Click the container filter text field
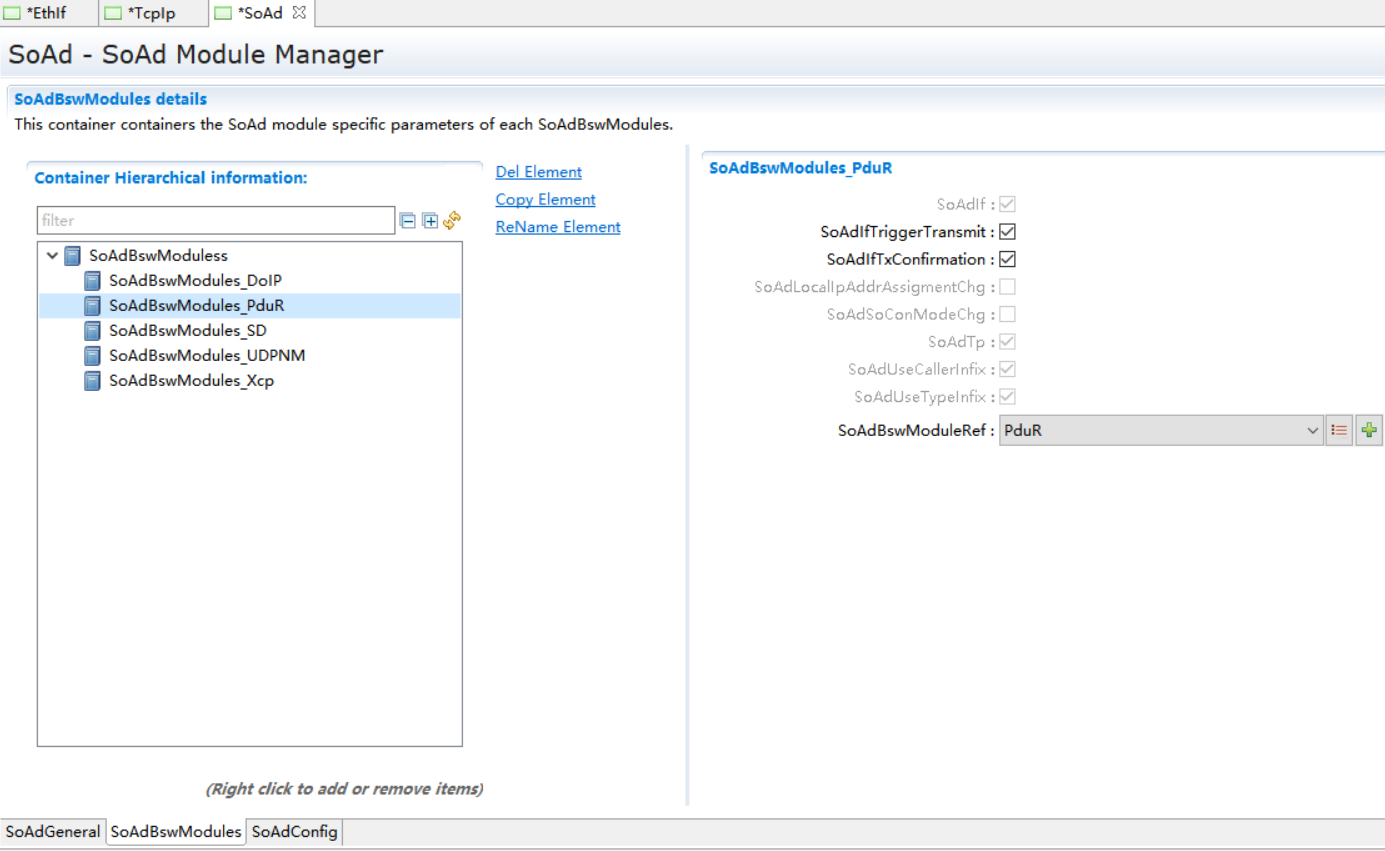1385x851 pixels. 215,221
